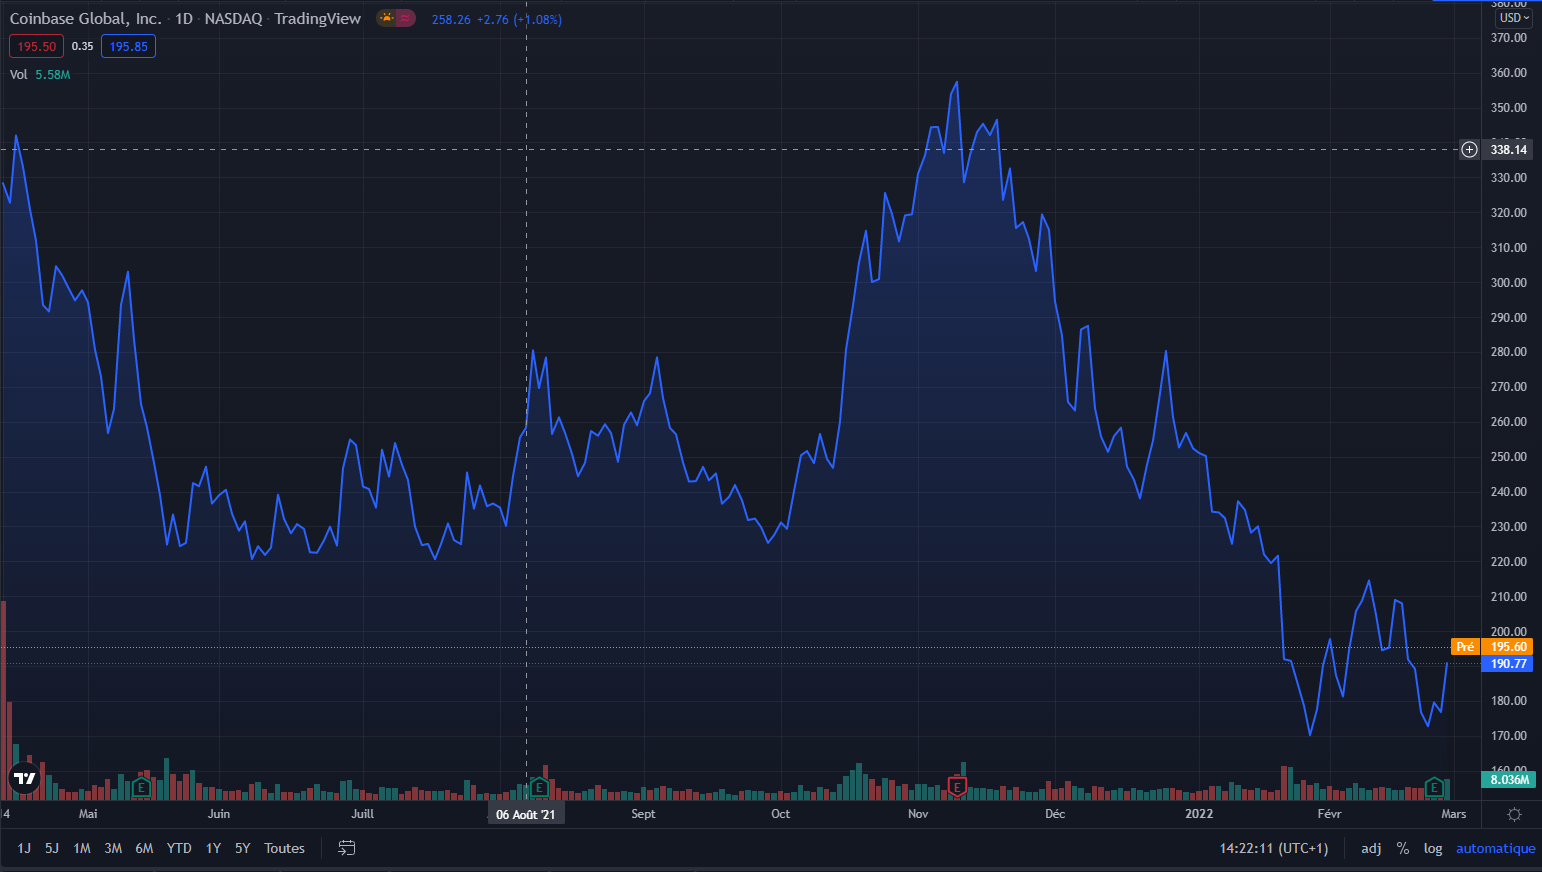
Task: Click the red 195.50 sell price button
Action: 36,46
